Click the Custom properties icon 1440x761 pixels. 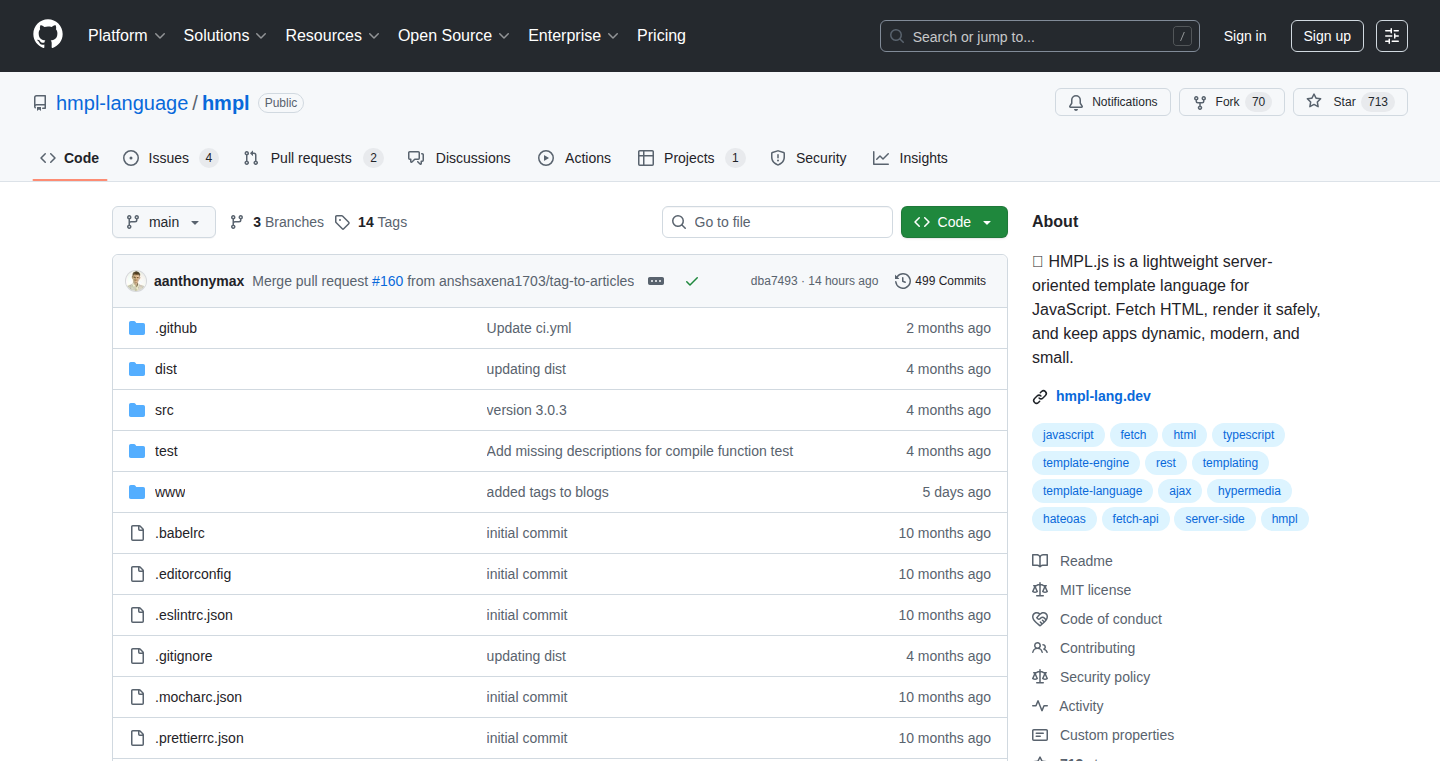pos(1040,735)
